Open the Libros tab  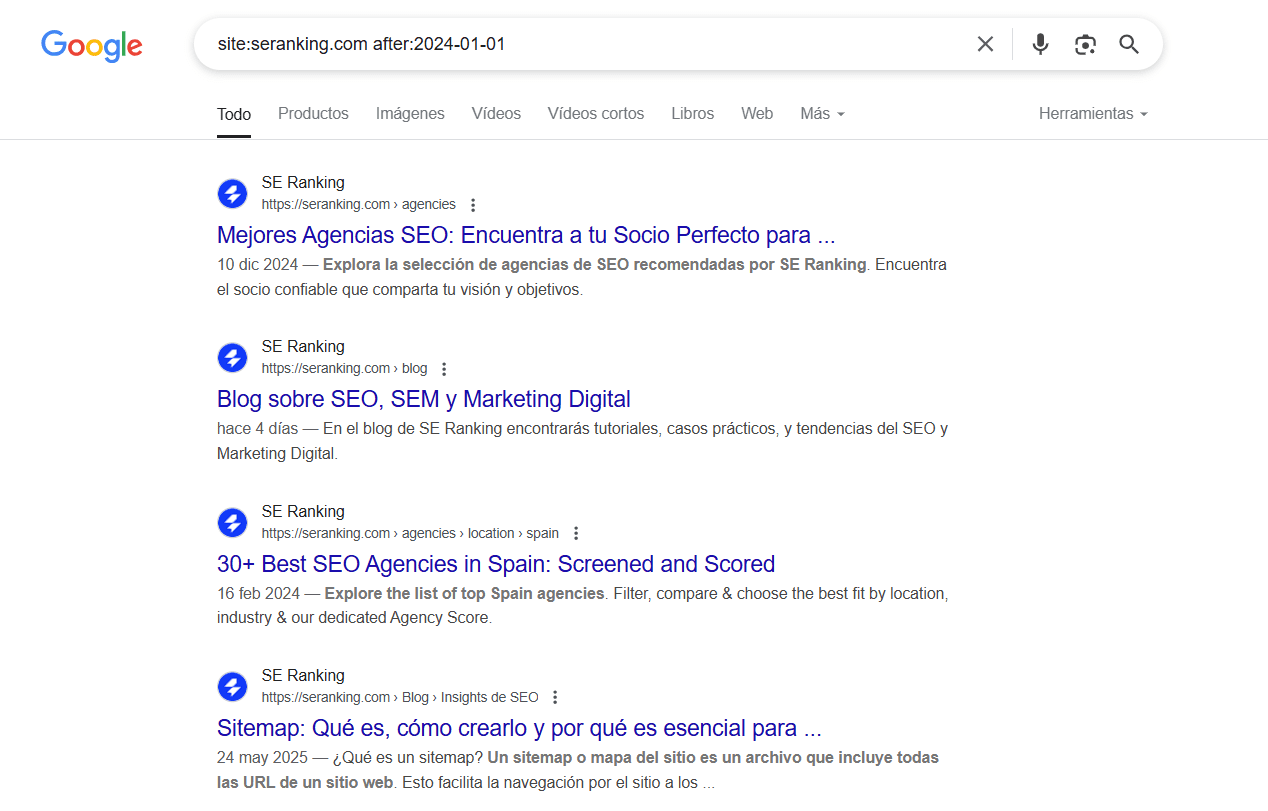pyautogui.click(x=693, y=114)
